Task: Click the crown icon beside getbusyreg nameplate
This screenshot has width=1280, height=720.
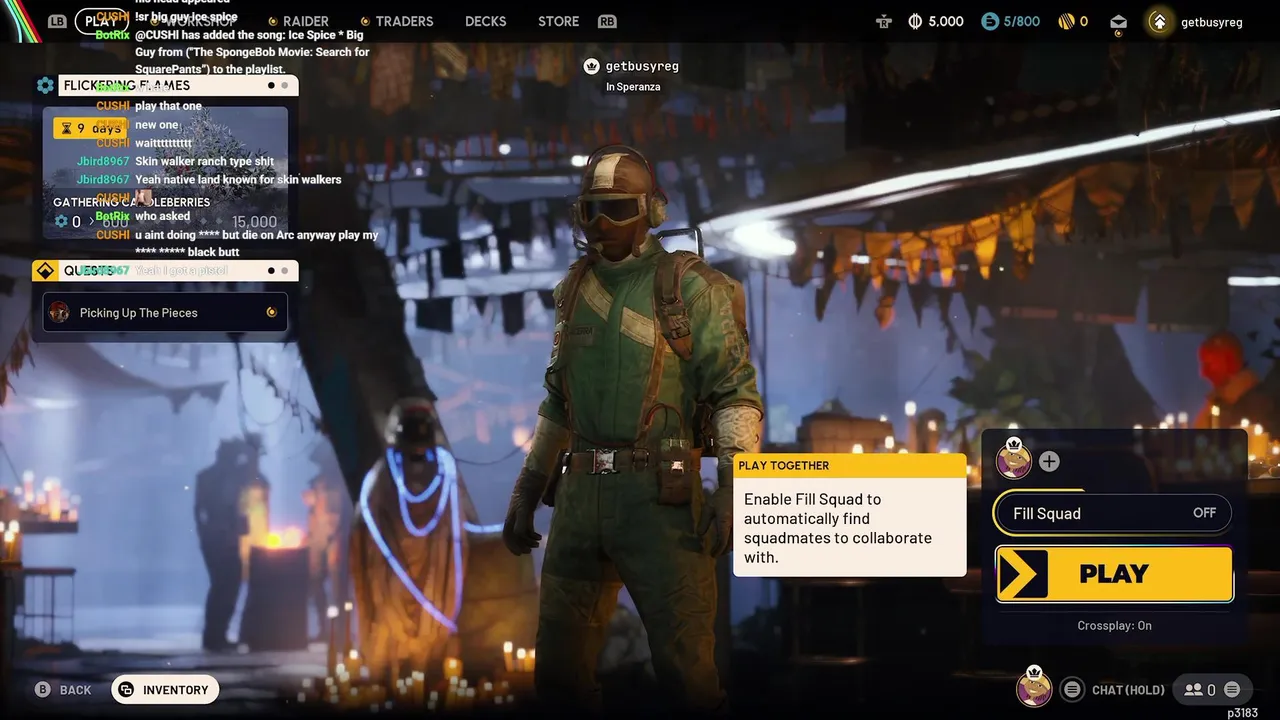Action: coord(591,66)
